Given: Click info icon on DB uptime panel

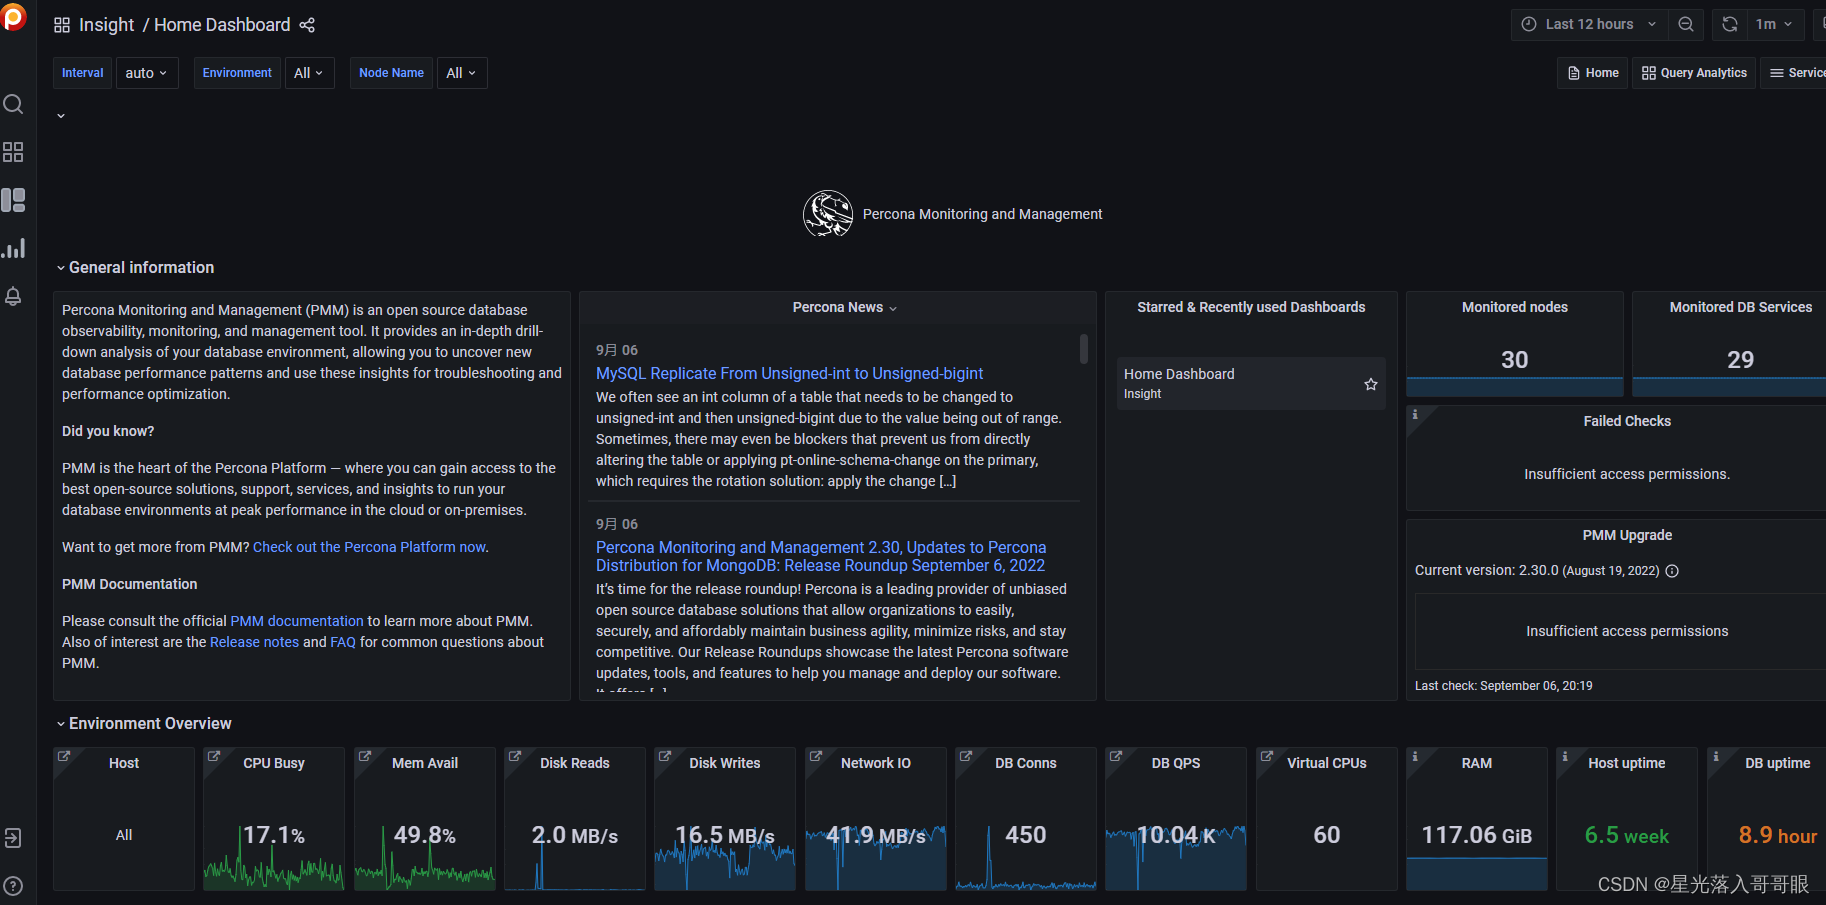Looking at the screenshot, I should pyautogui.click(x=1716, y=756).
